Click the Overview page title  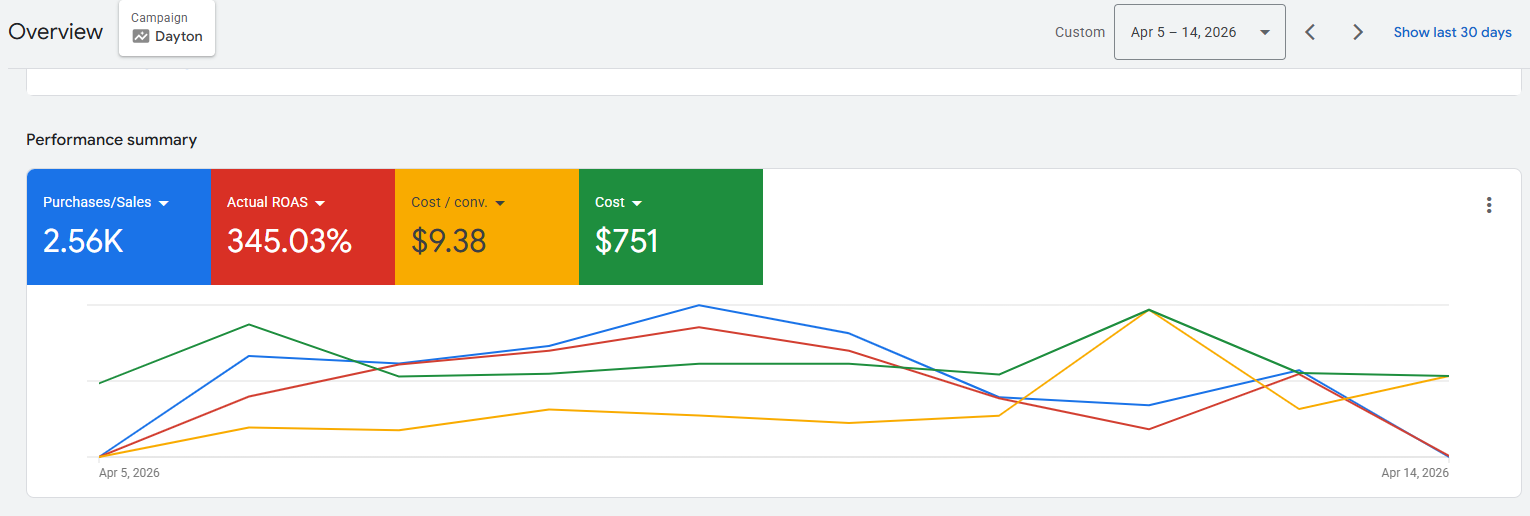pyautogui.click(x=56, y=32)
